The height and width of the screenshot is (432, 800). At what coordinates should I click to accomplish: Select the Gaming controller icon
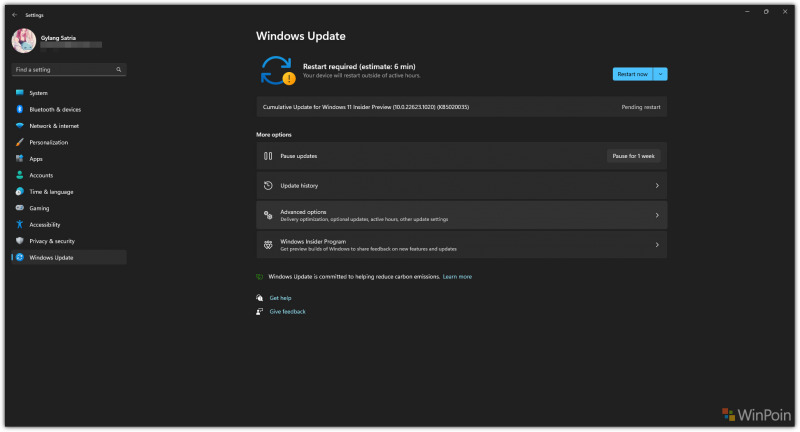pos(19,208)
